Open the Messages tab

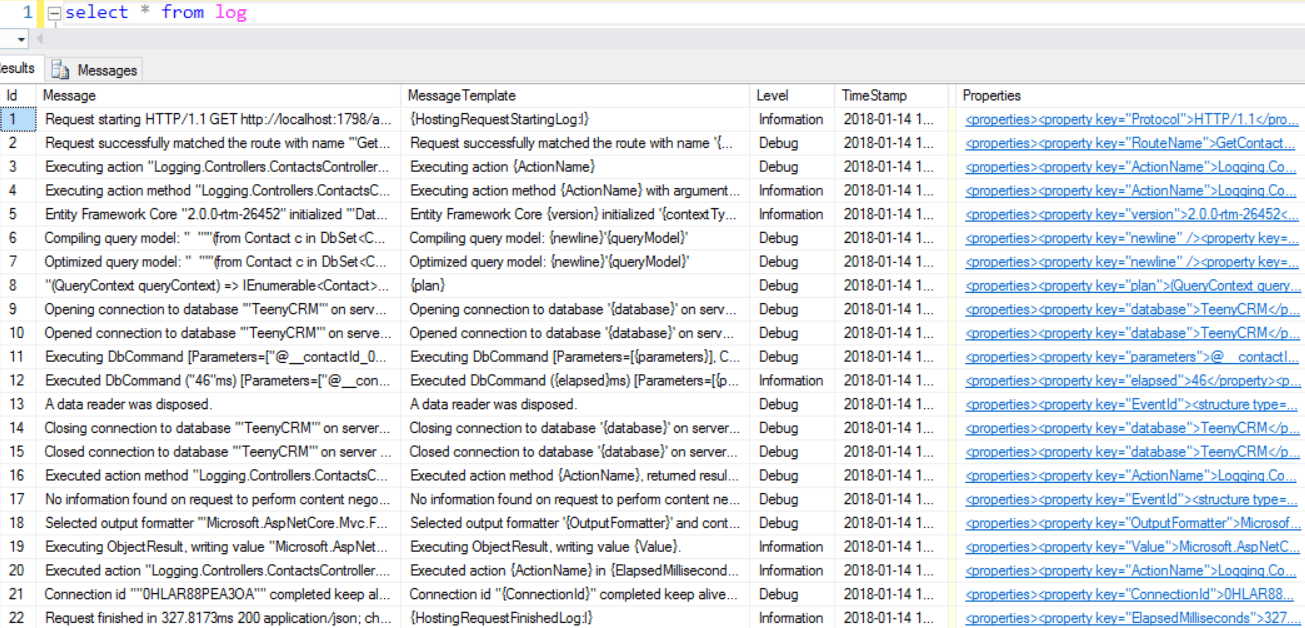click(106, 70)
